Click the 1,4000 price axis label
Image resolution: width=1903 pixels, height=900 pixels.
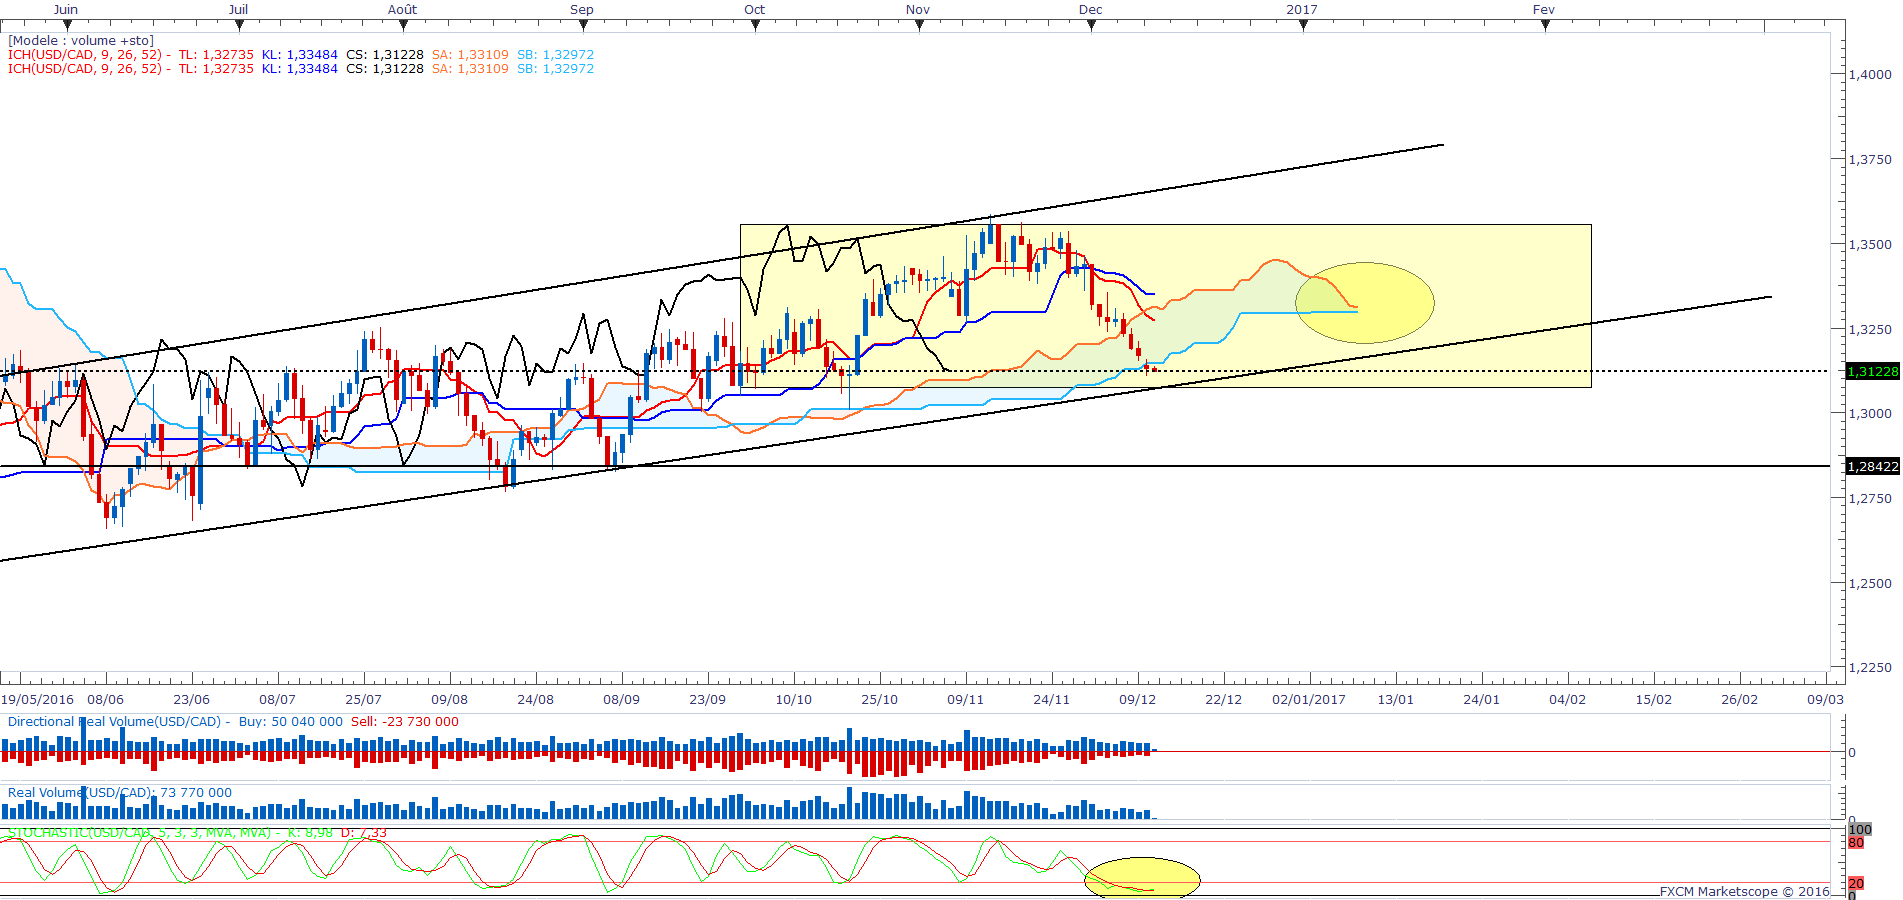pos(1869,75)
